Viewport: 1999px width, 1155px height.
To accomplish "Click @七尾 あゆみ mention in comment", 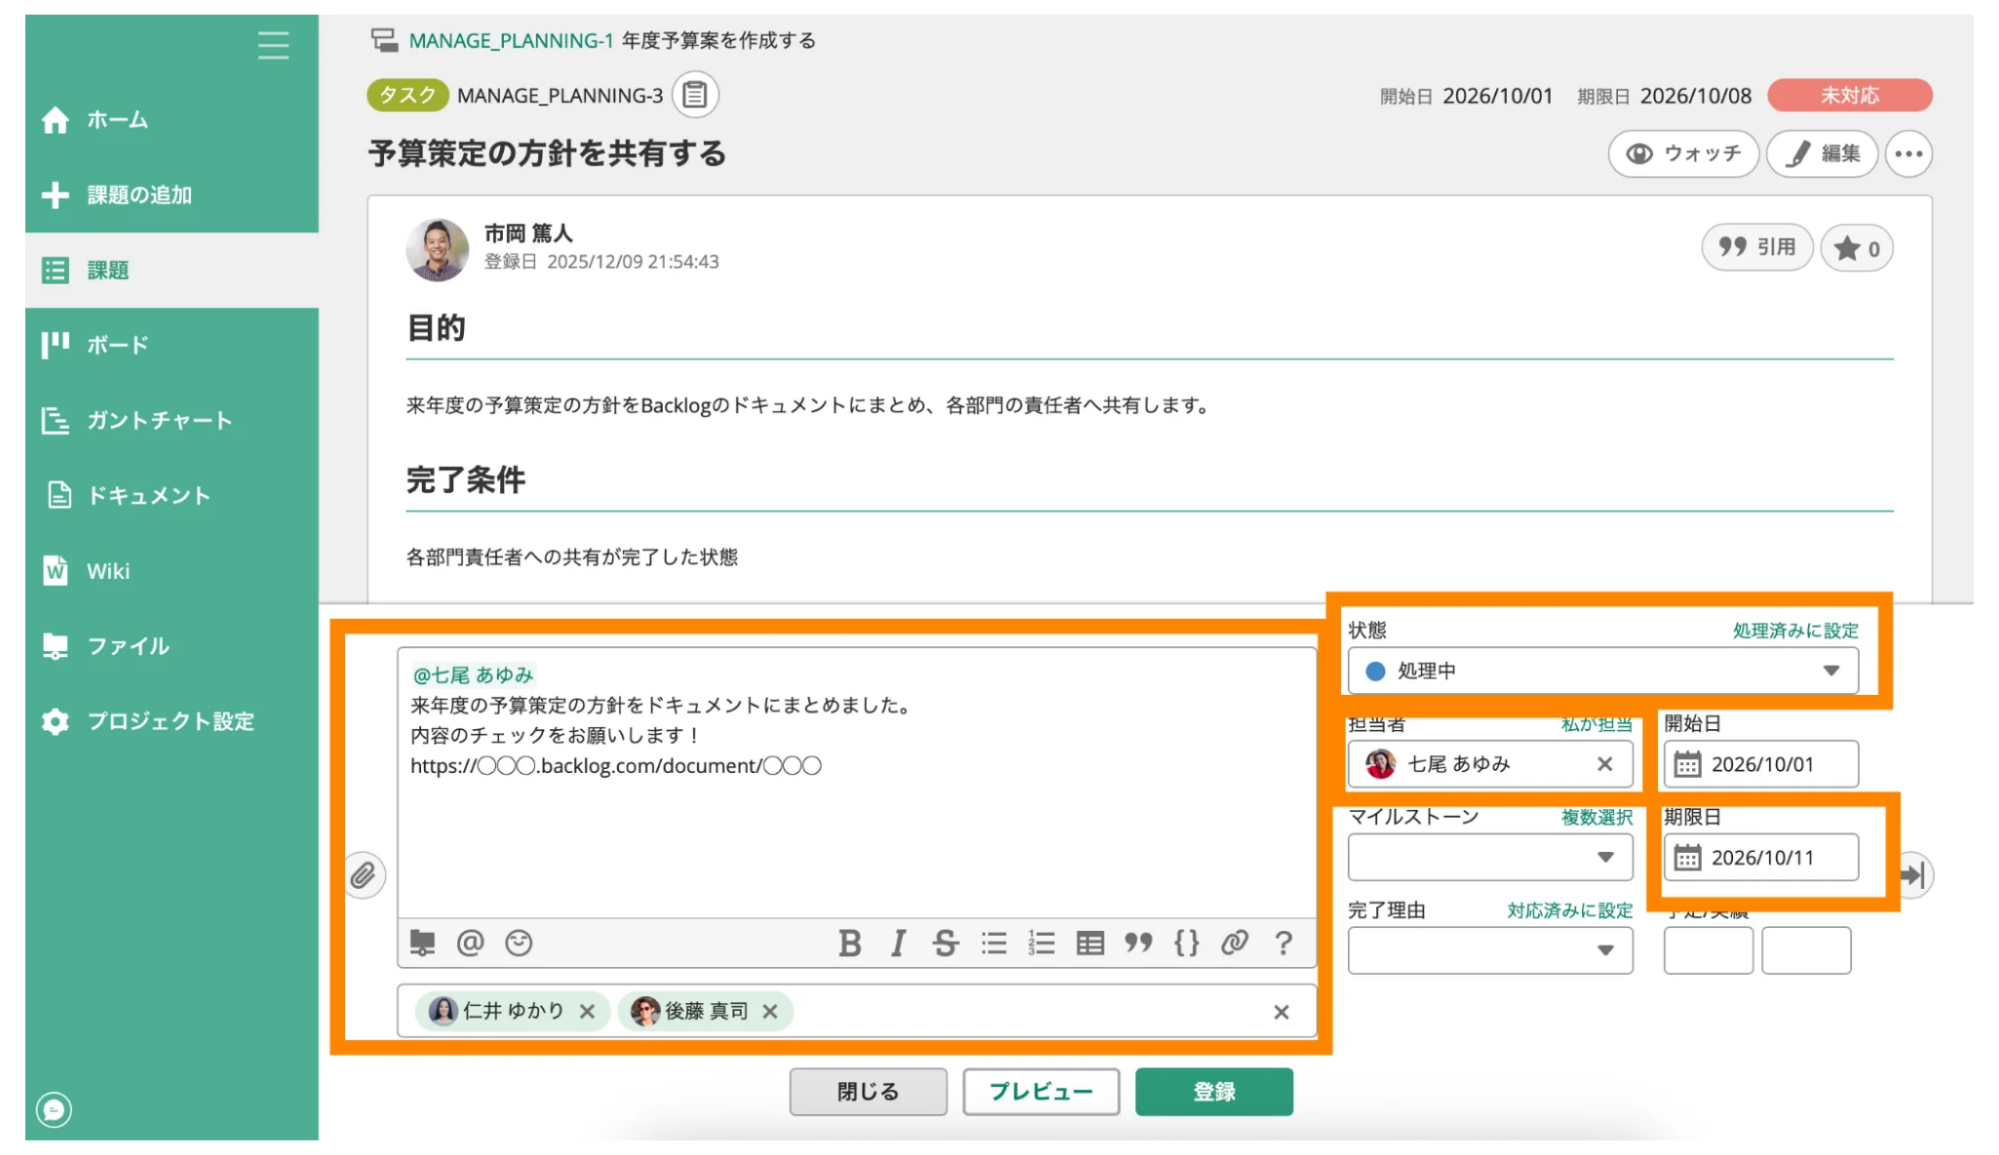I will (473, 675).
